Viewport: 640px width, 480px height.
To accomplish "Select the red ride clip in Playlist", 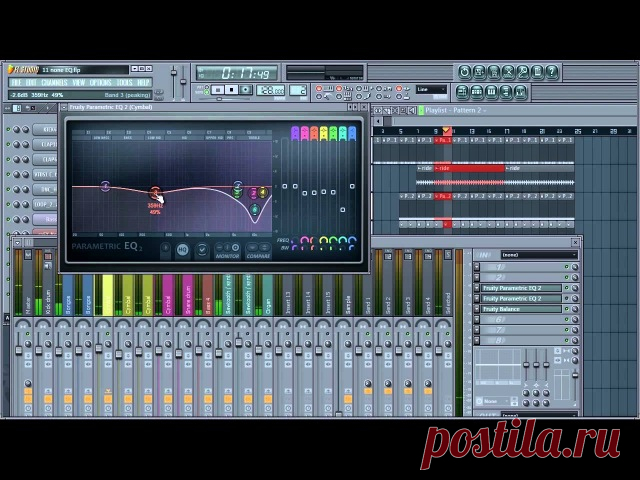I will [470, 168].
